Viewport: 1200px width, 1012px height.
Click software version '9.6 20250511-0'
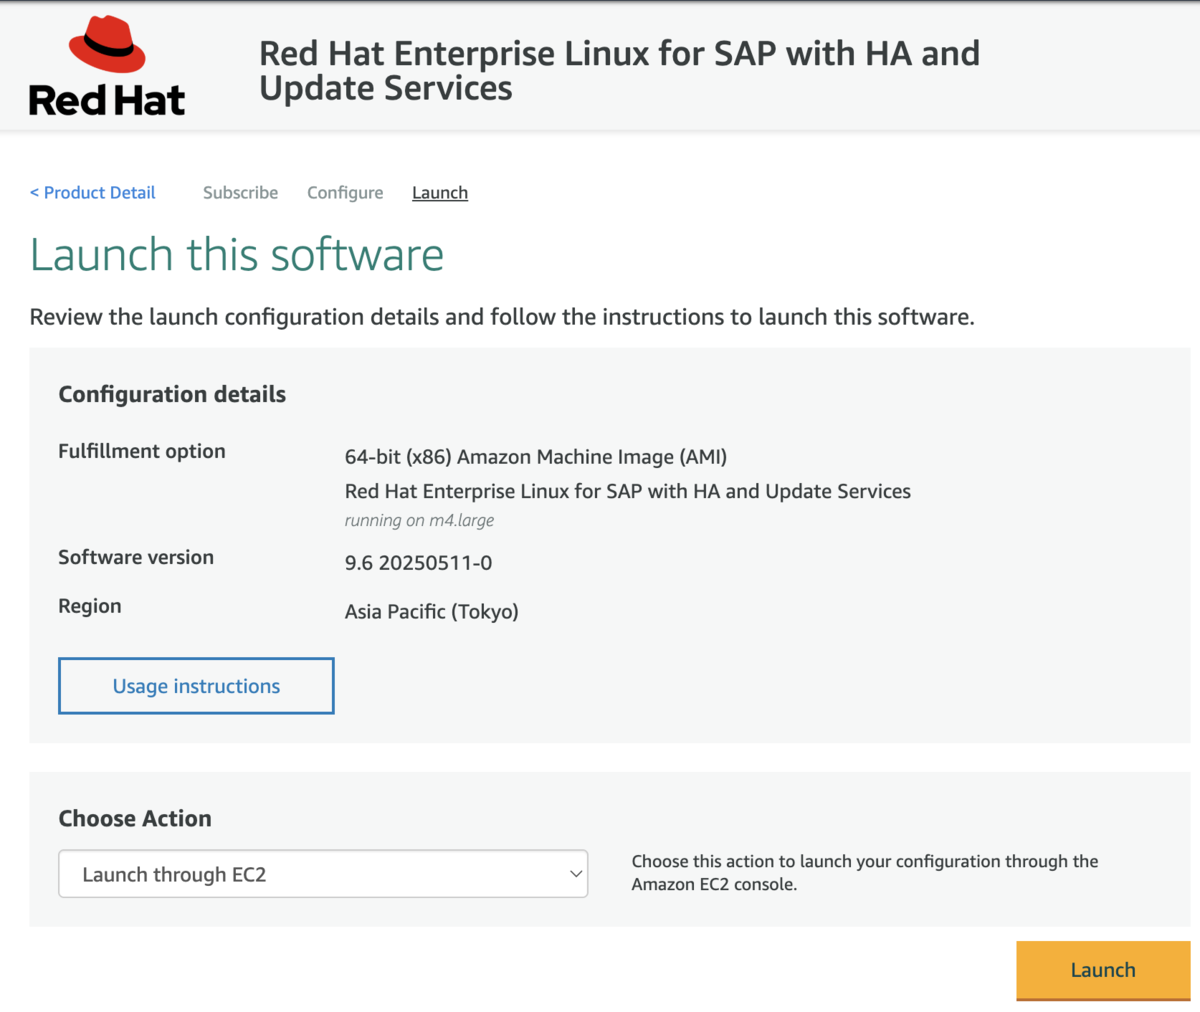418,563
